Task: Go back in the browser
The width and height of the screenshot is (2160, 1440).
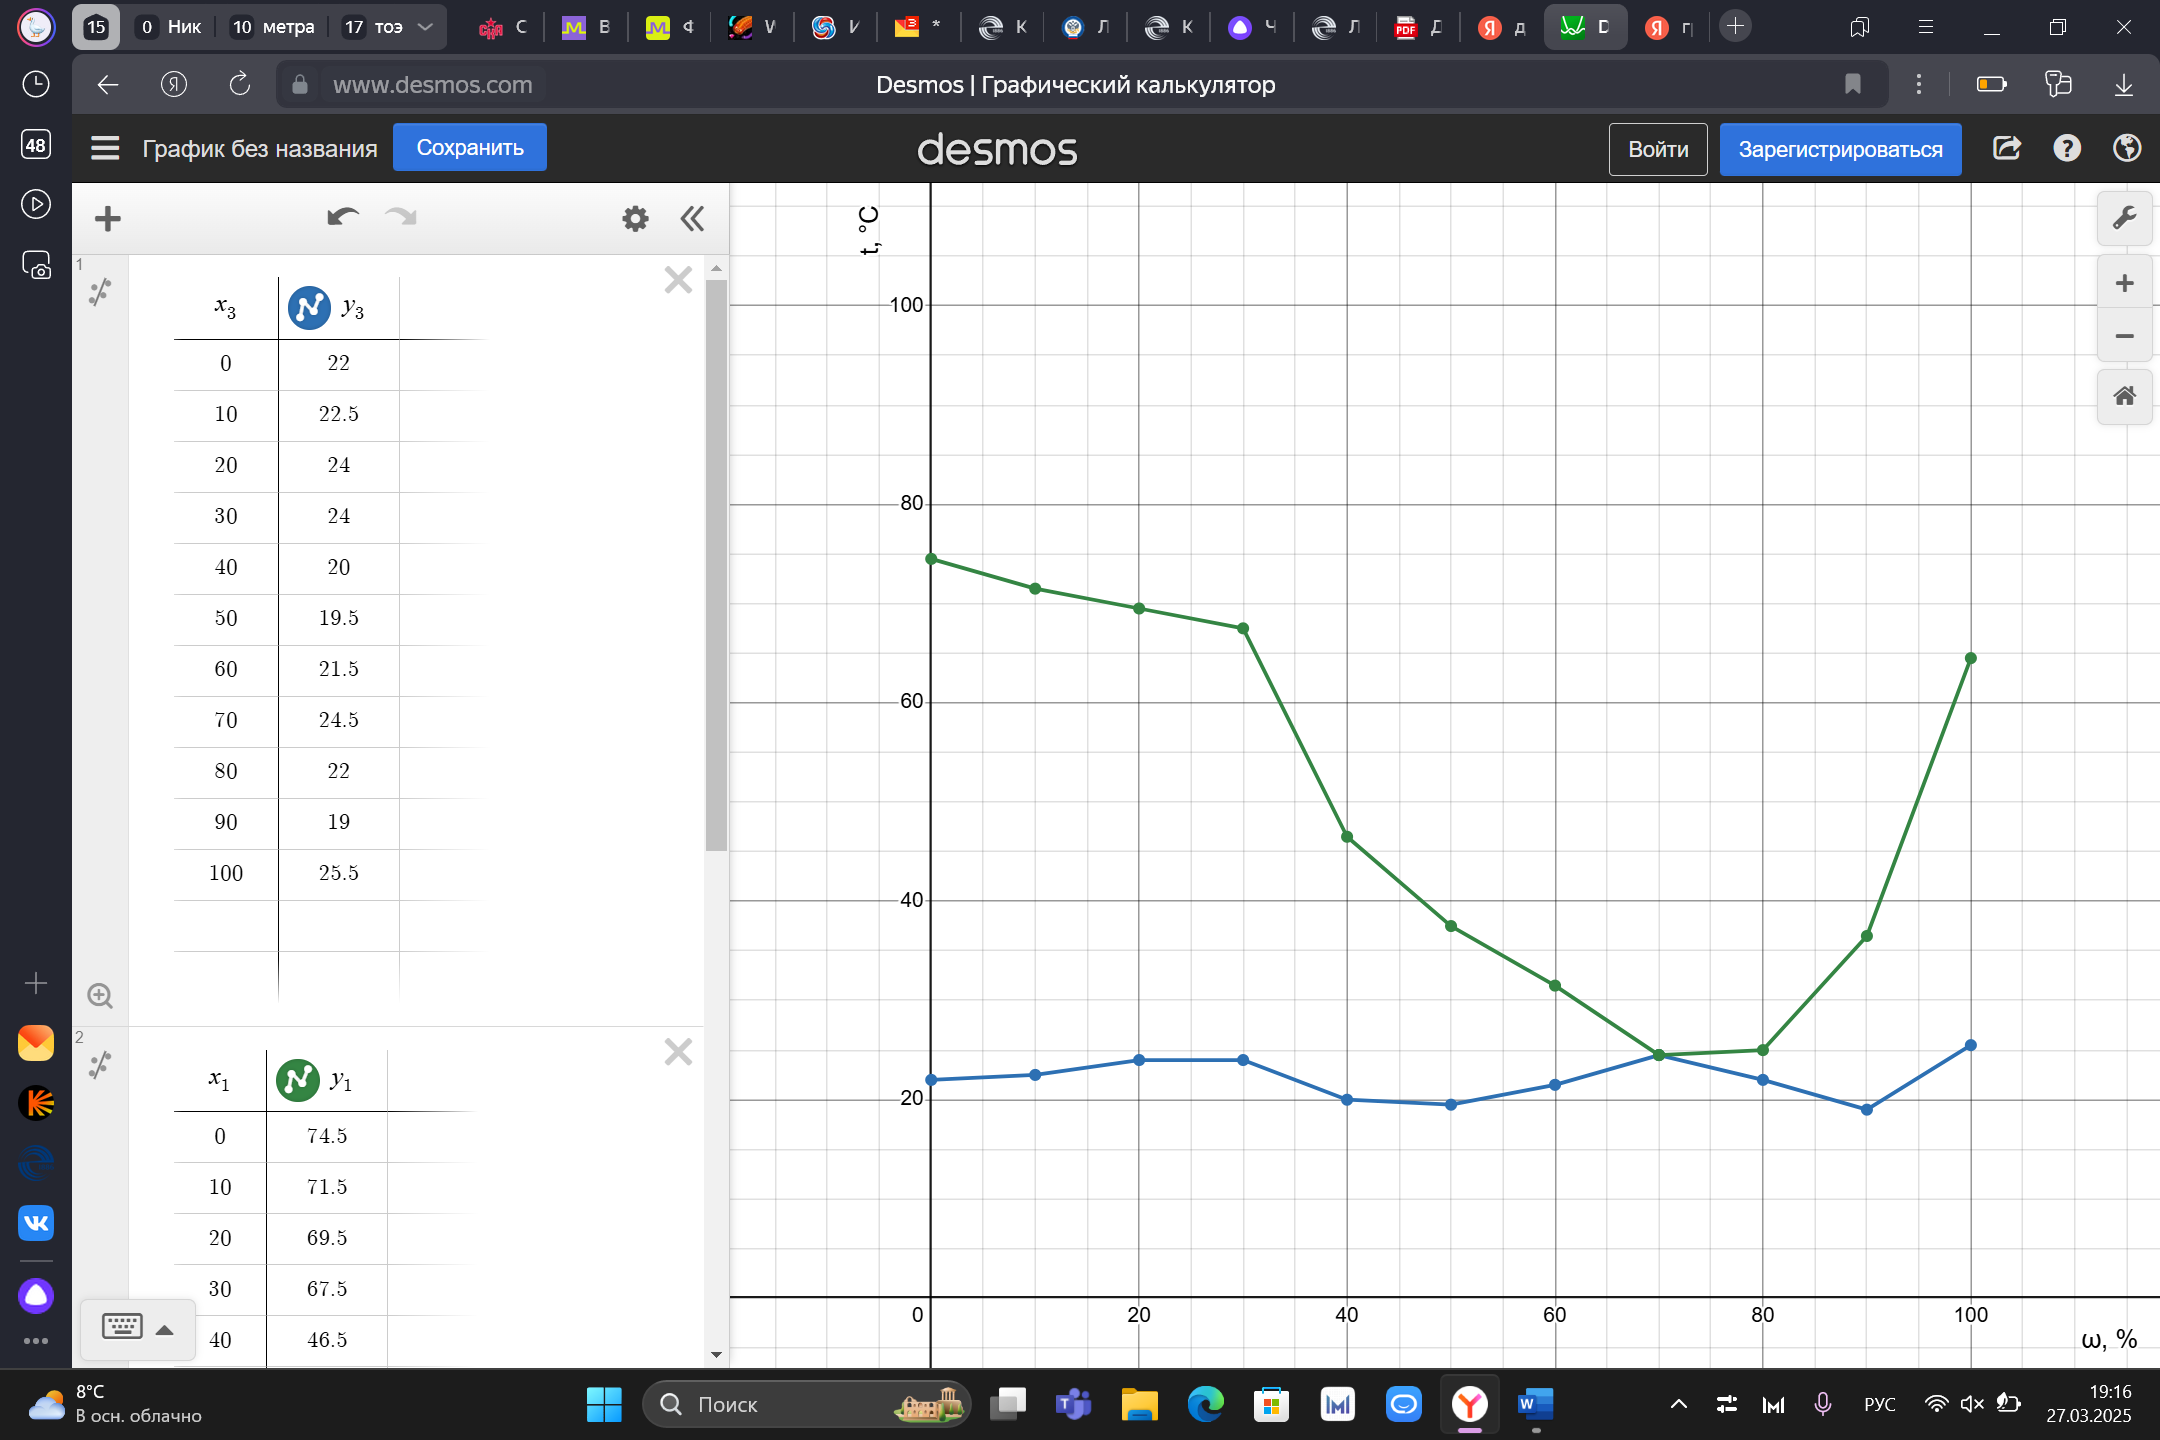Action: 107,85
